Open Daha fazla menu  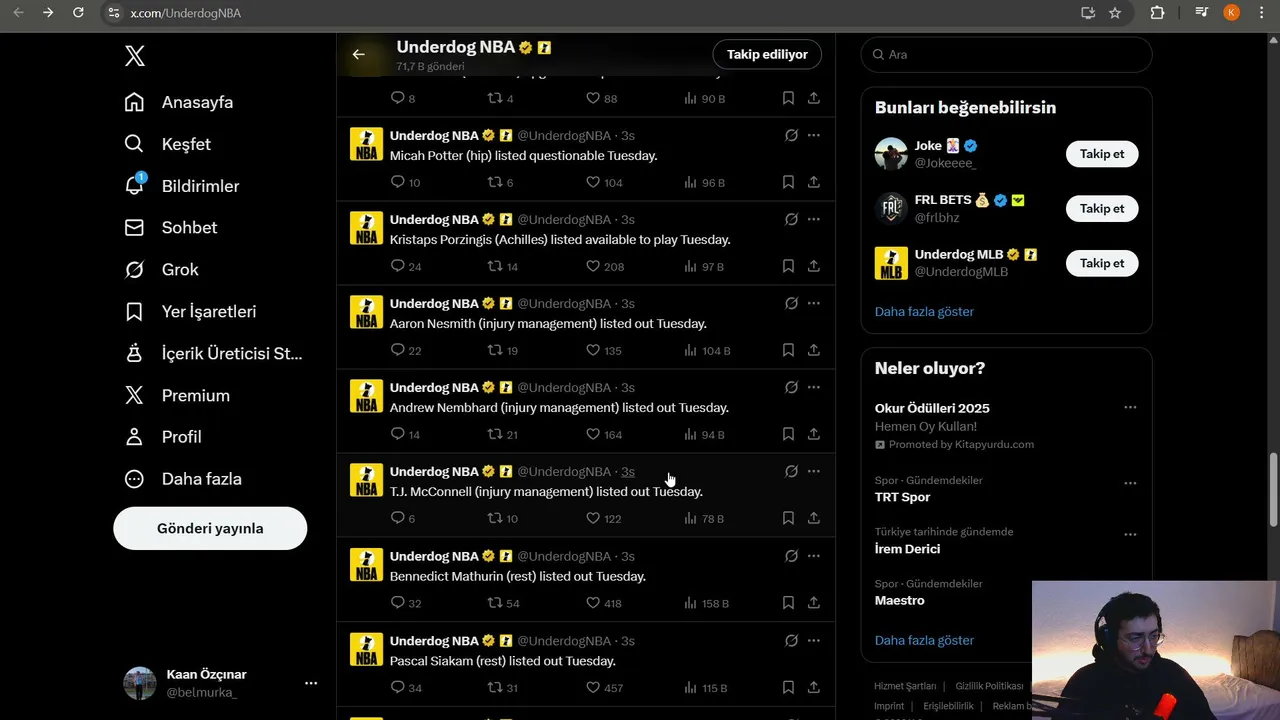184,479
